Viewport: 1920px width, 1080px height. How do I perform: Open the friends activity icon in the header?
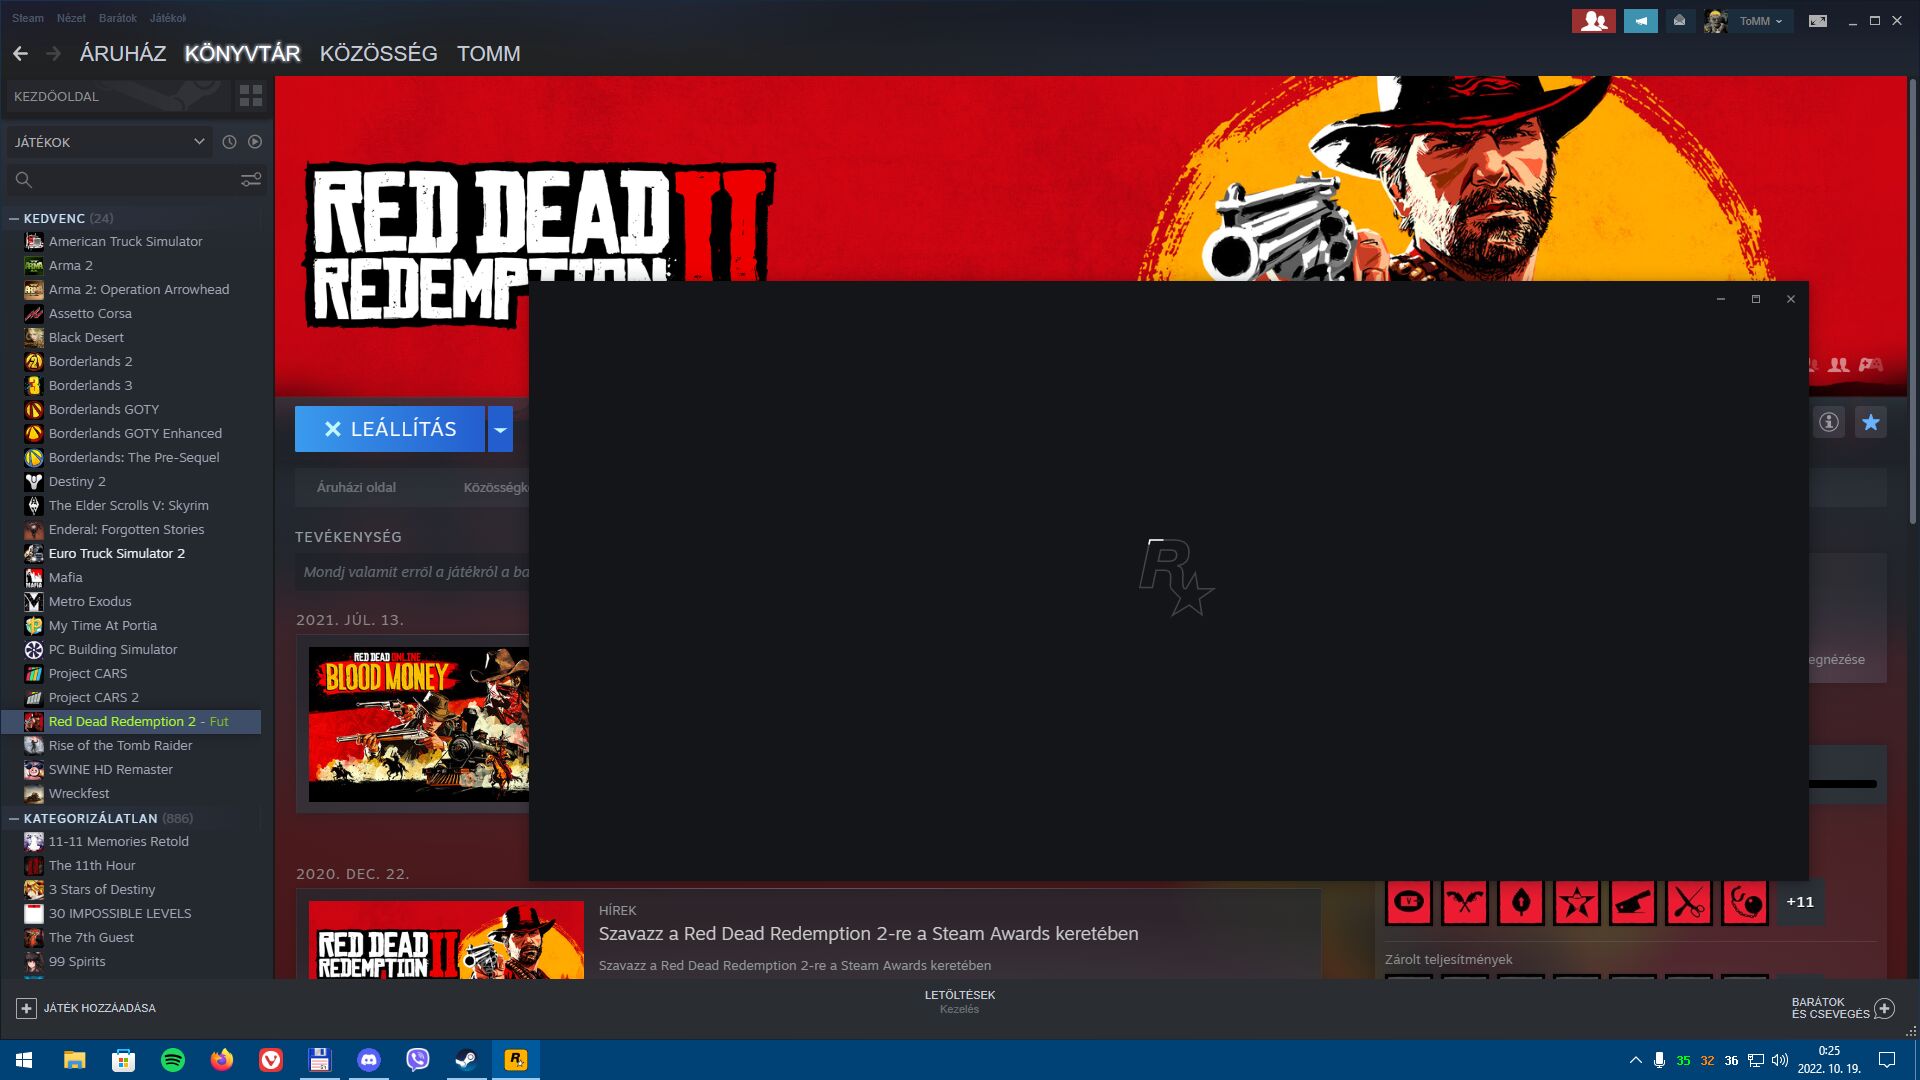point(1593,21)
